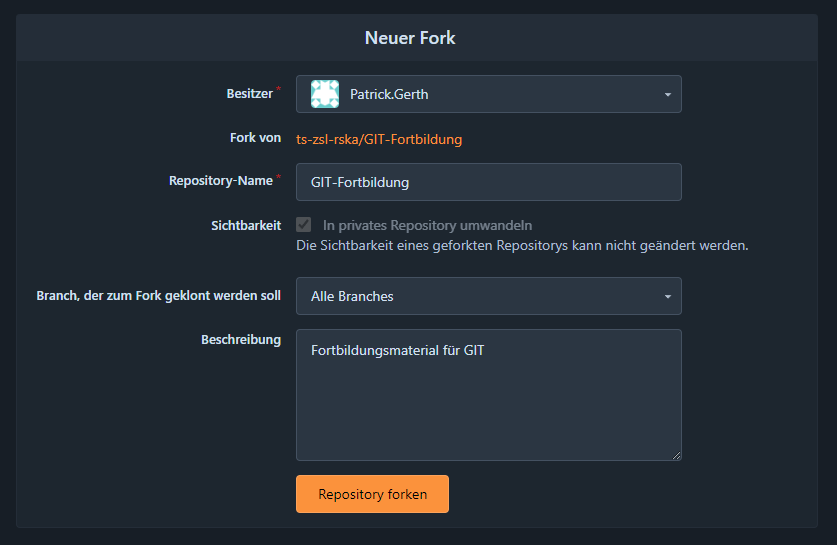The height and width of the screenshot is (545, 837).
Task: Focus the Repository-Name input field
Action: click(488, 182)
